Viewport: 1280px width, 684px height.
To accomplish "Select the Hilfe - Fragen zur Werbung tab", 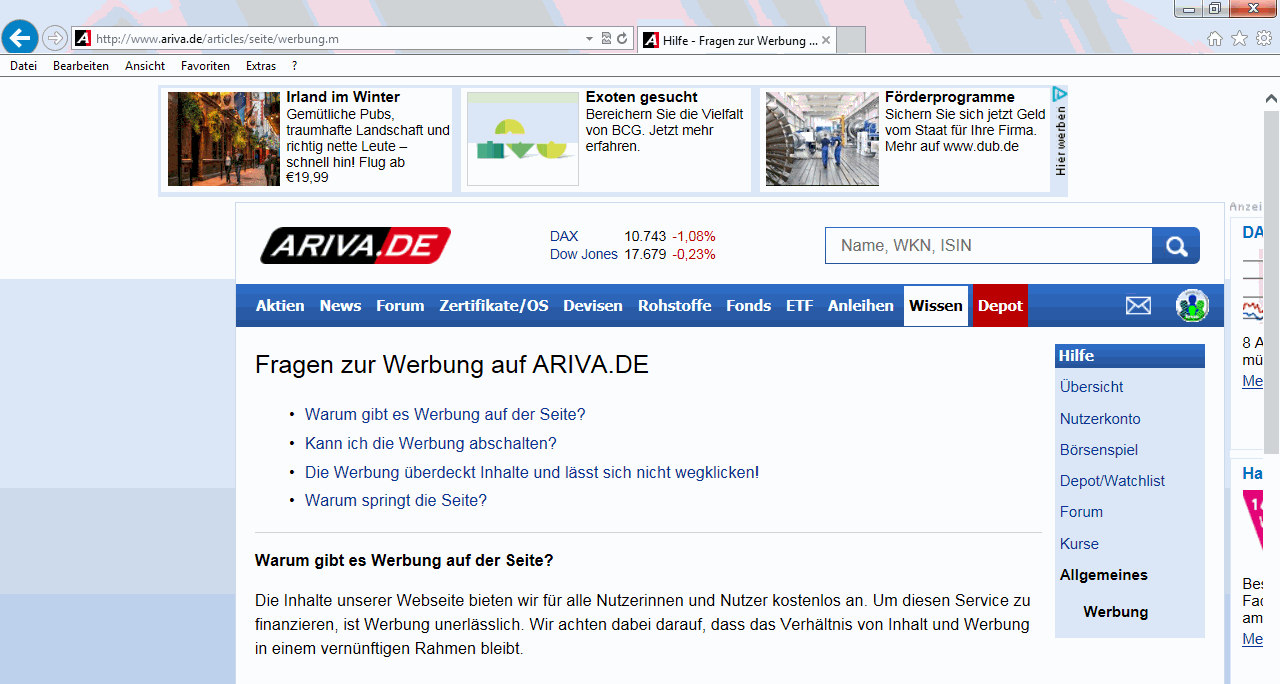I will (x=736, y=40).
